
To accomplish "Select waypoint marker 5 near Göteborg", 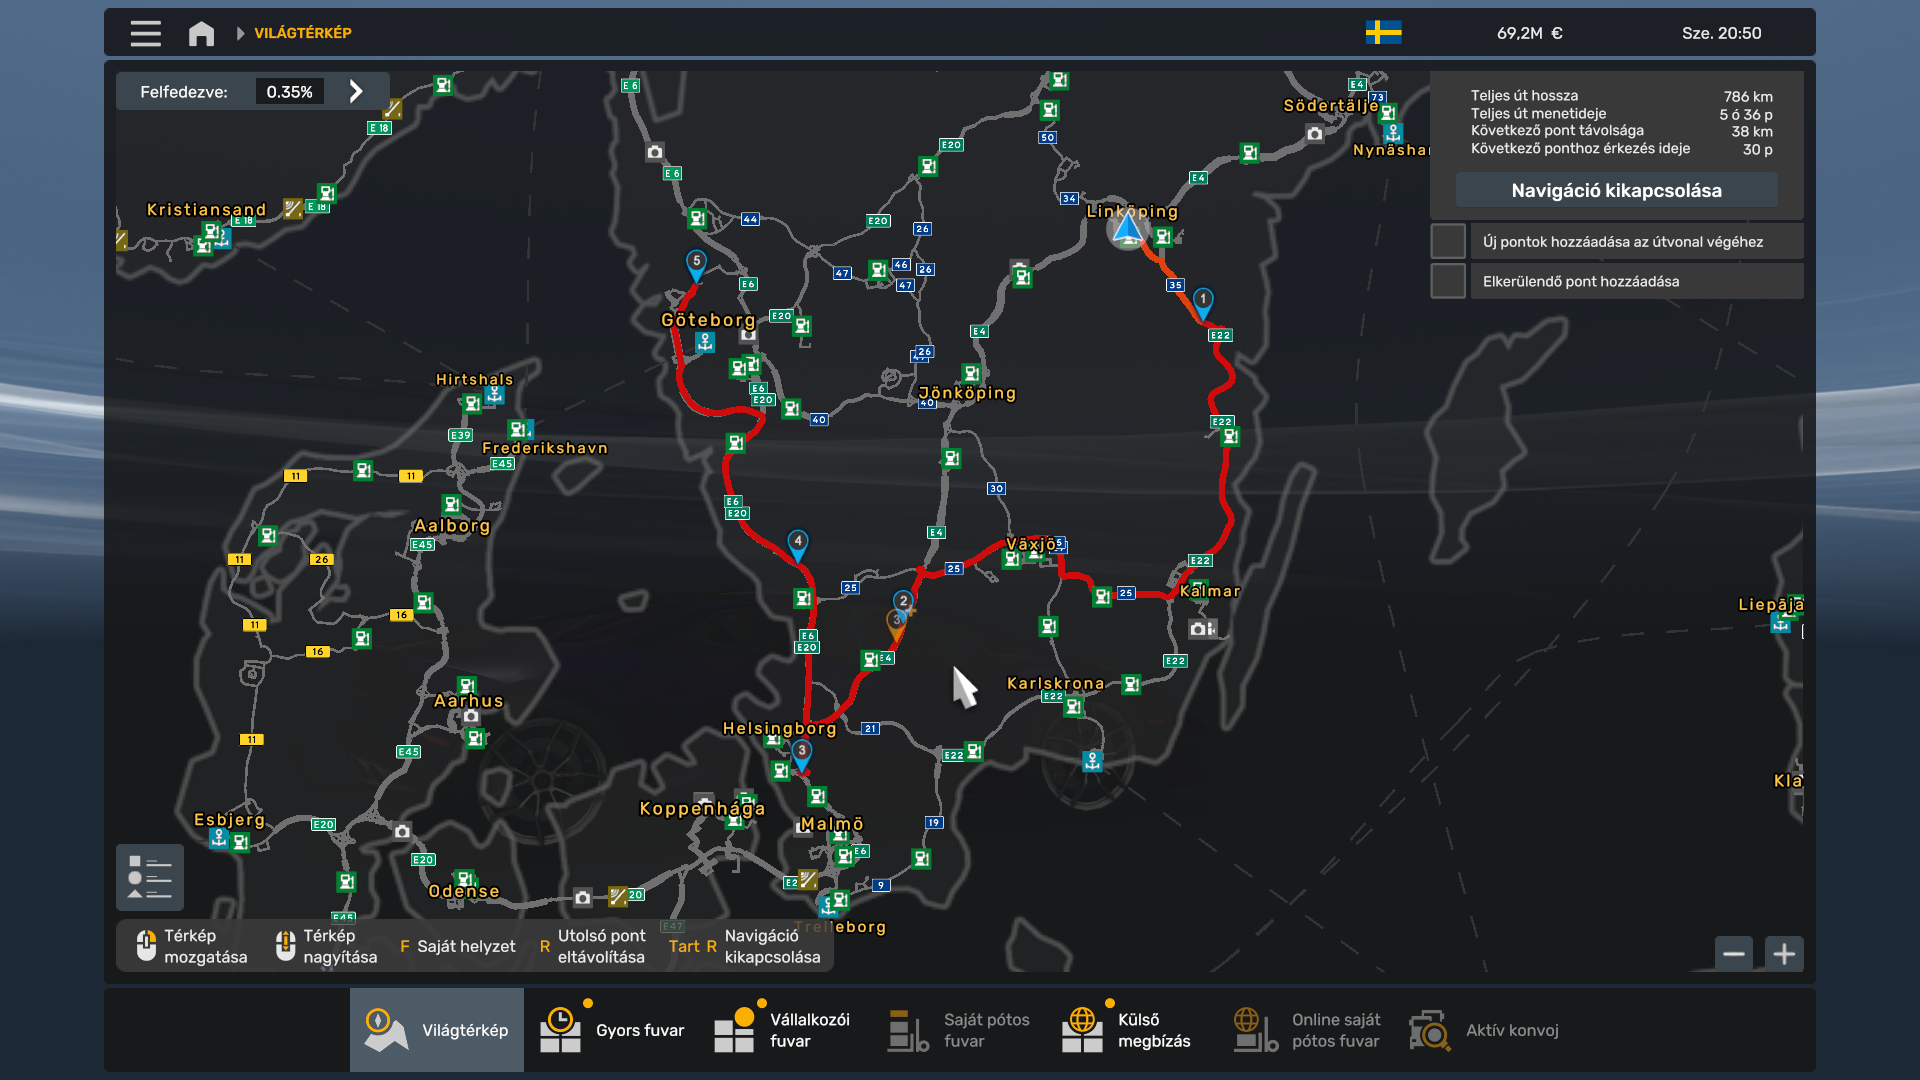I will click(x=696, y=265).
